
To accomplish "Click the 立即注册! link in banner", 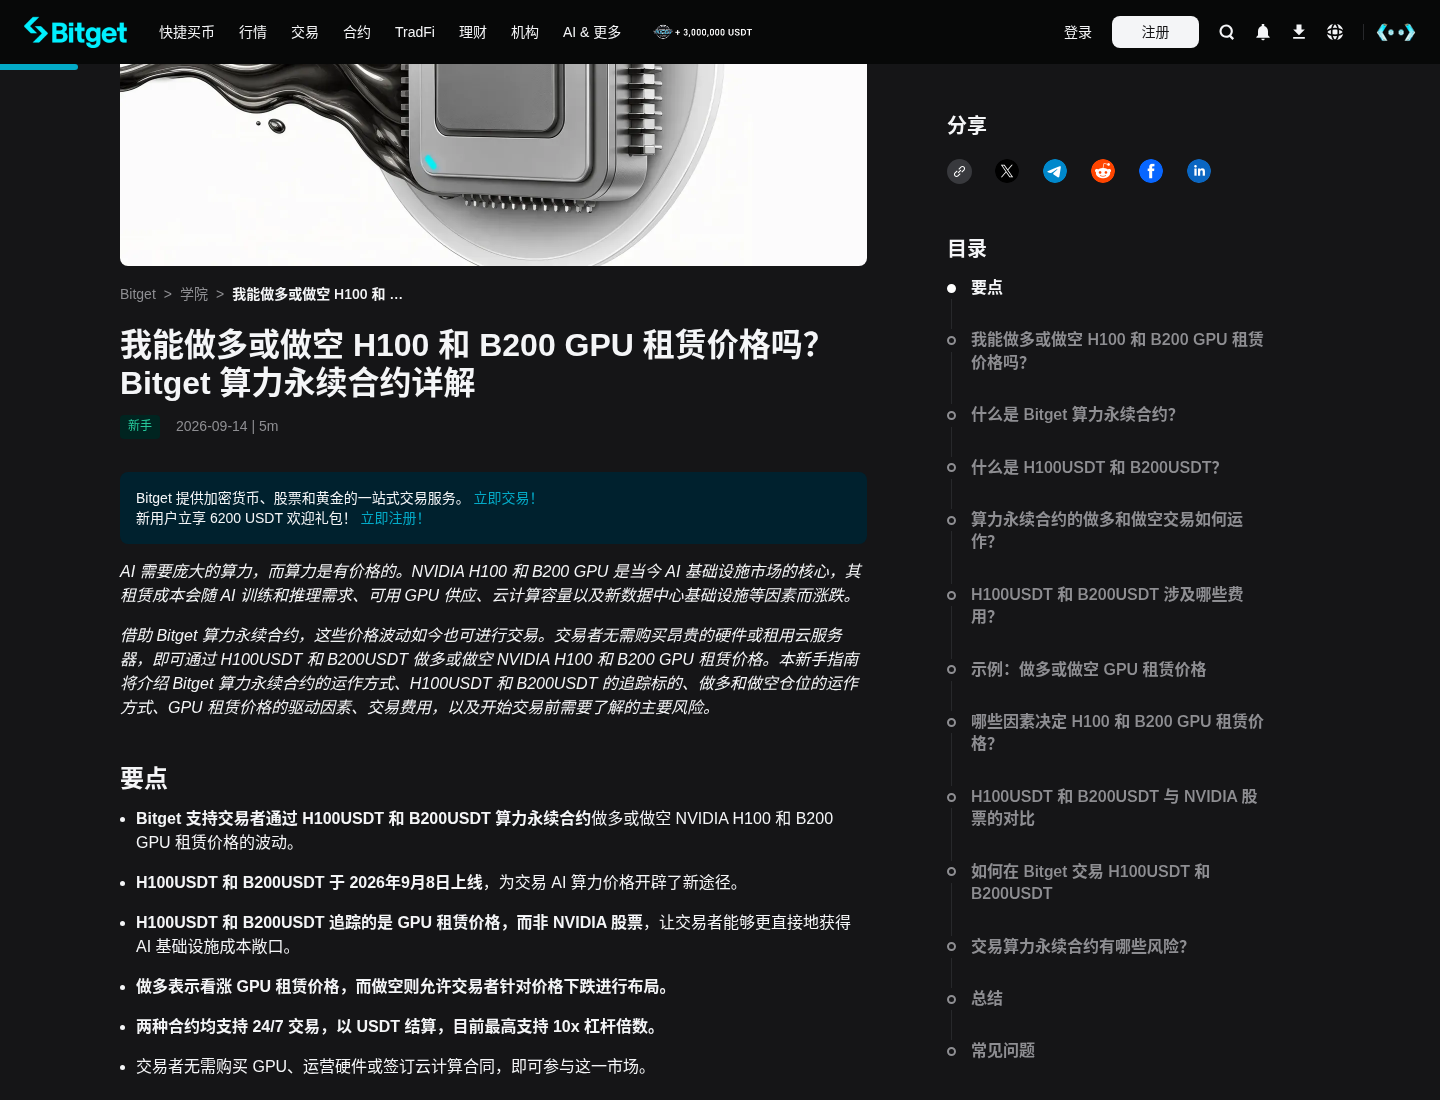I will click(392, 518).
